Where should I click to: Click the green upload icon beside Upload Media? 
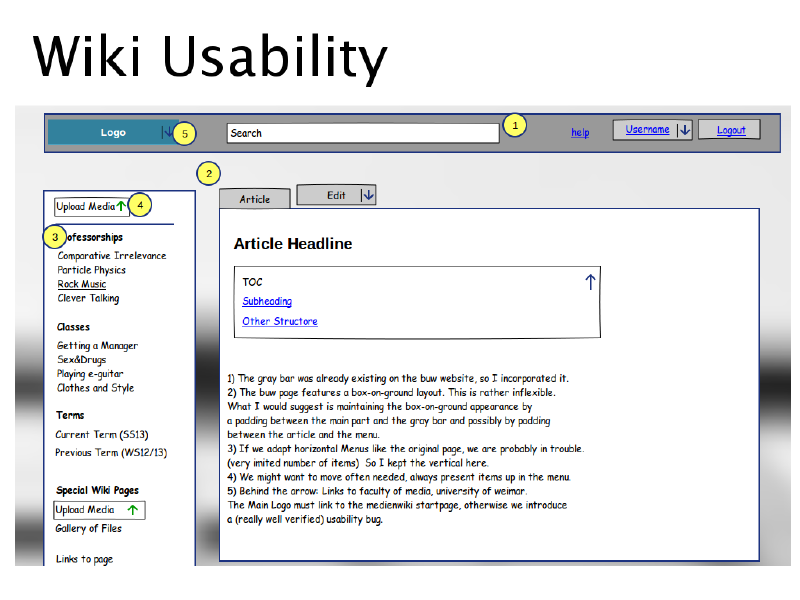tap(119, 205)
